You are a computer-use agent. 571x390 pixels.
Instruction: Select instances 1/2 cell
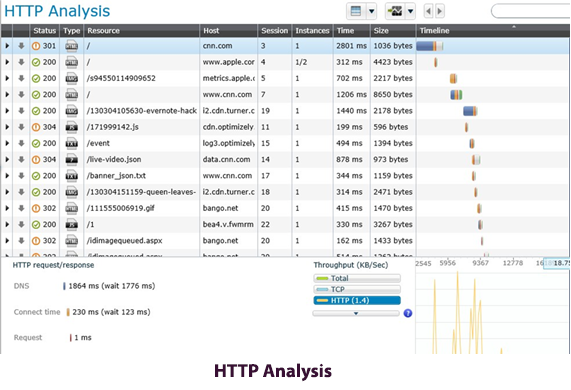(301, 62)
